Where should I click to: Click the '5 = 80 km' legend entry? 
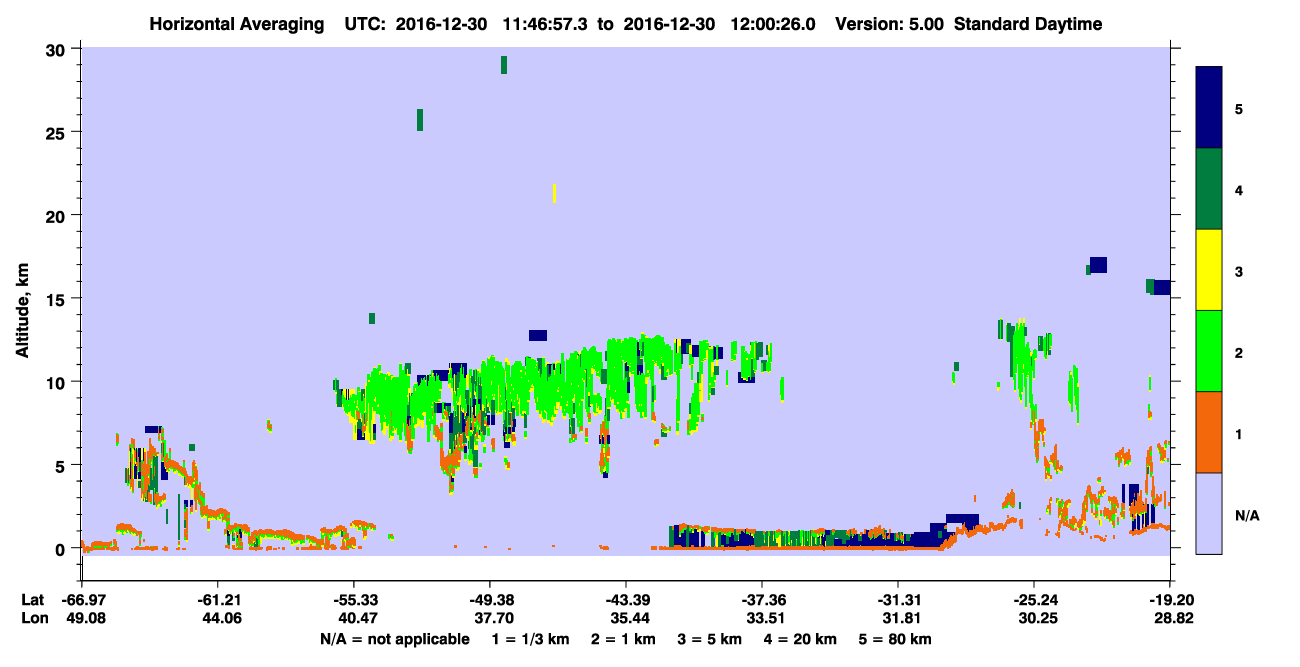click(x=897, y=639)
